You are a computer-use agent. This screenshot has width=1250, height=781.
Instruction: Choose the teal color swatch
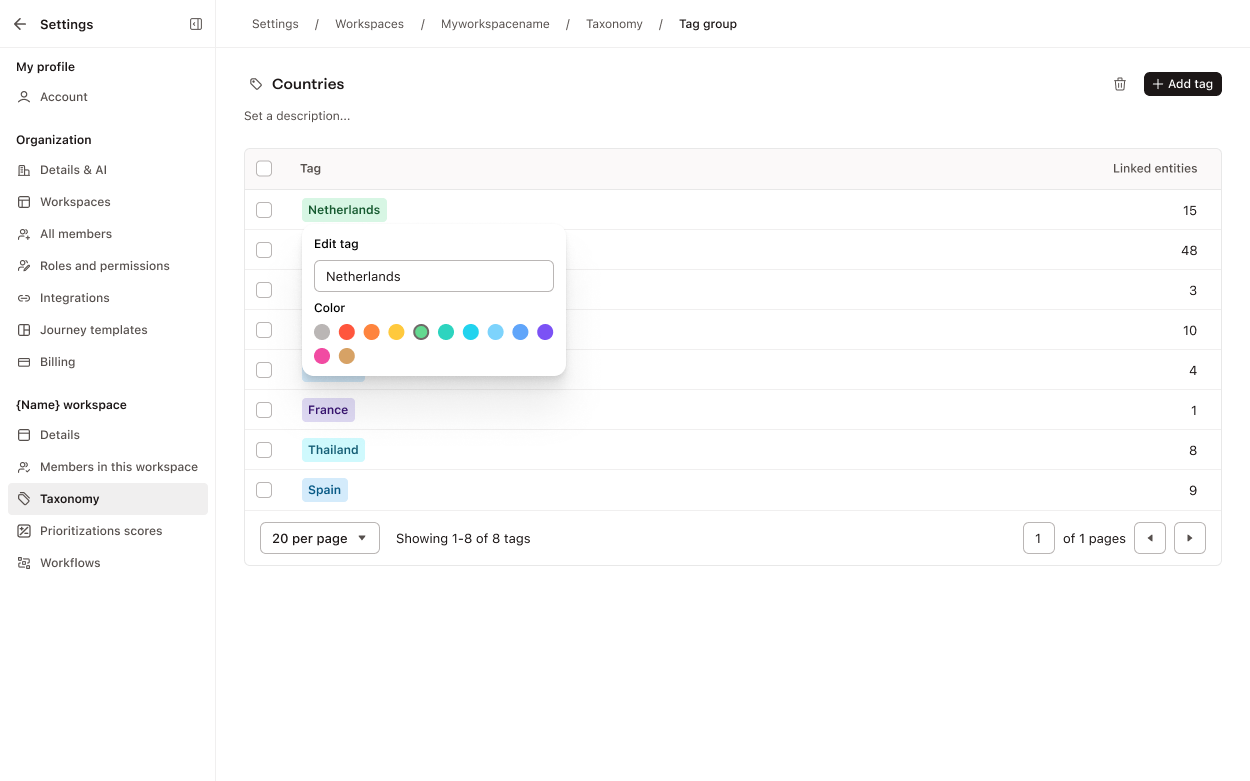click(x=446, y=332)
